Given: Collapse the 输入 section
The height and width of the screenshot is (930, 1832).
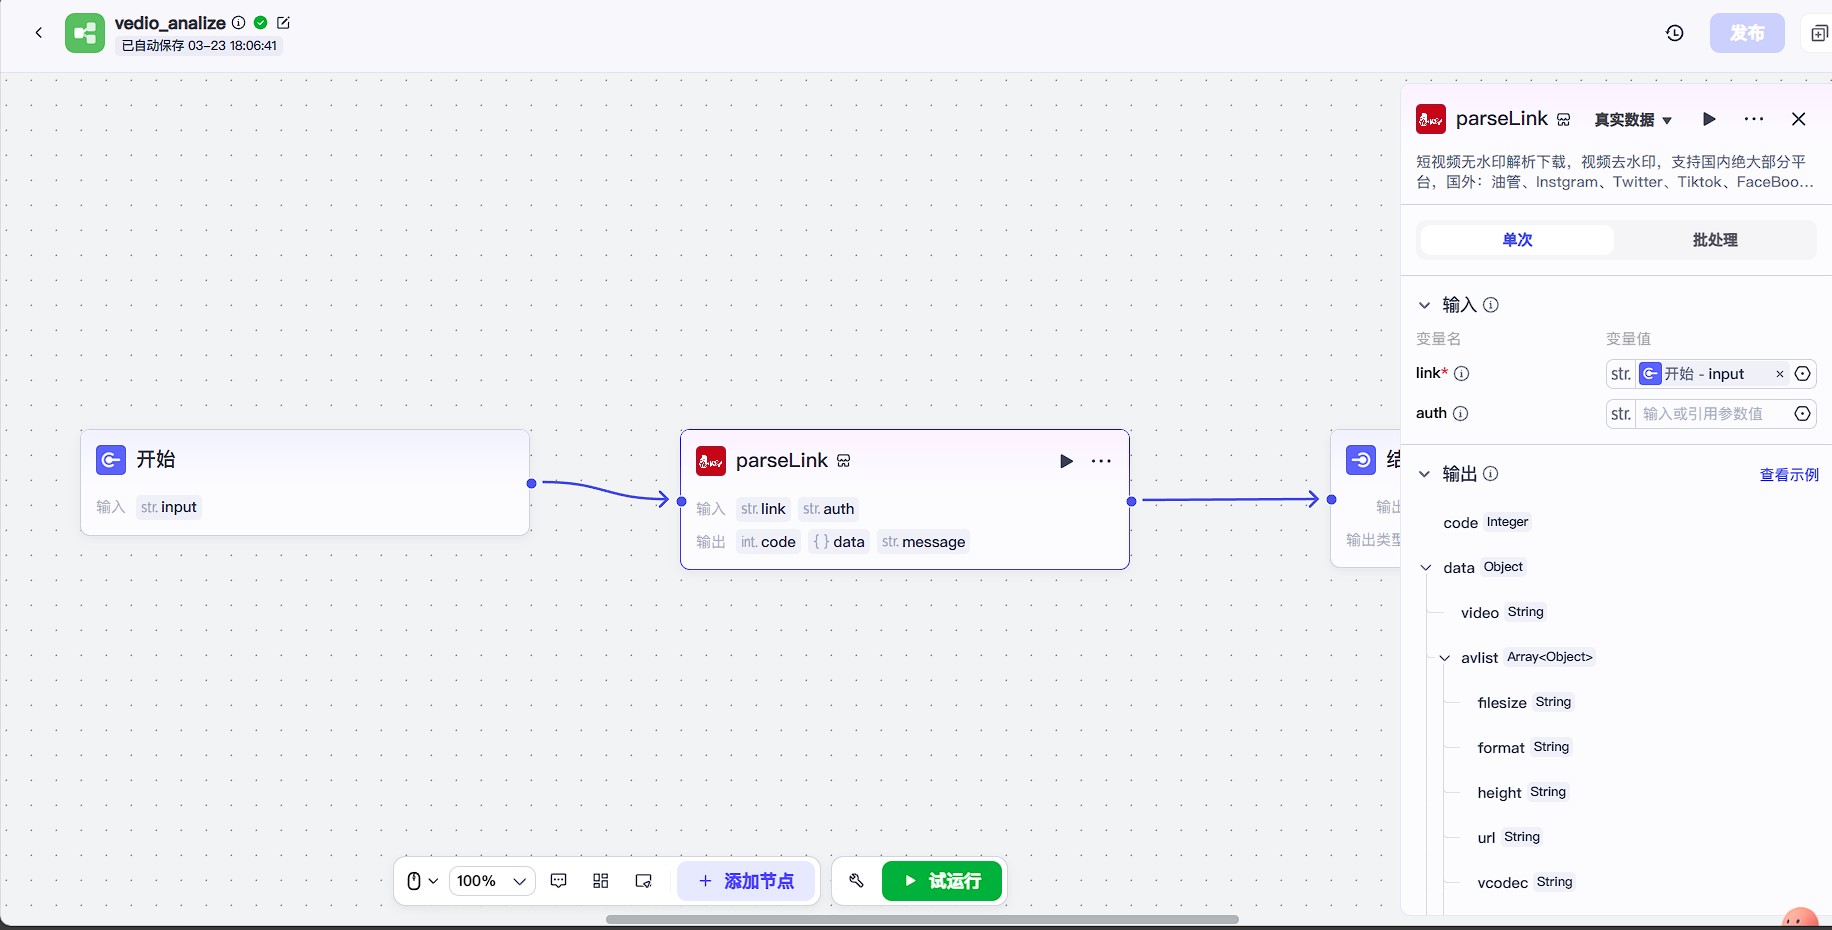Looking at the screenshot, I should [1425, 305].
